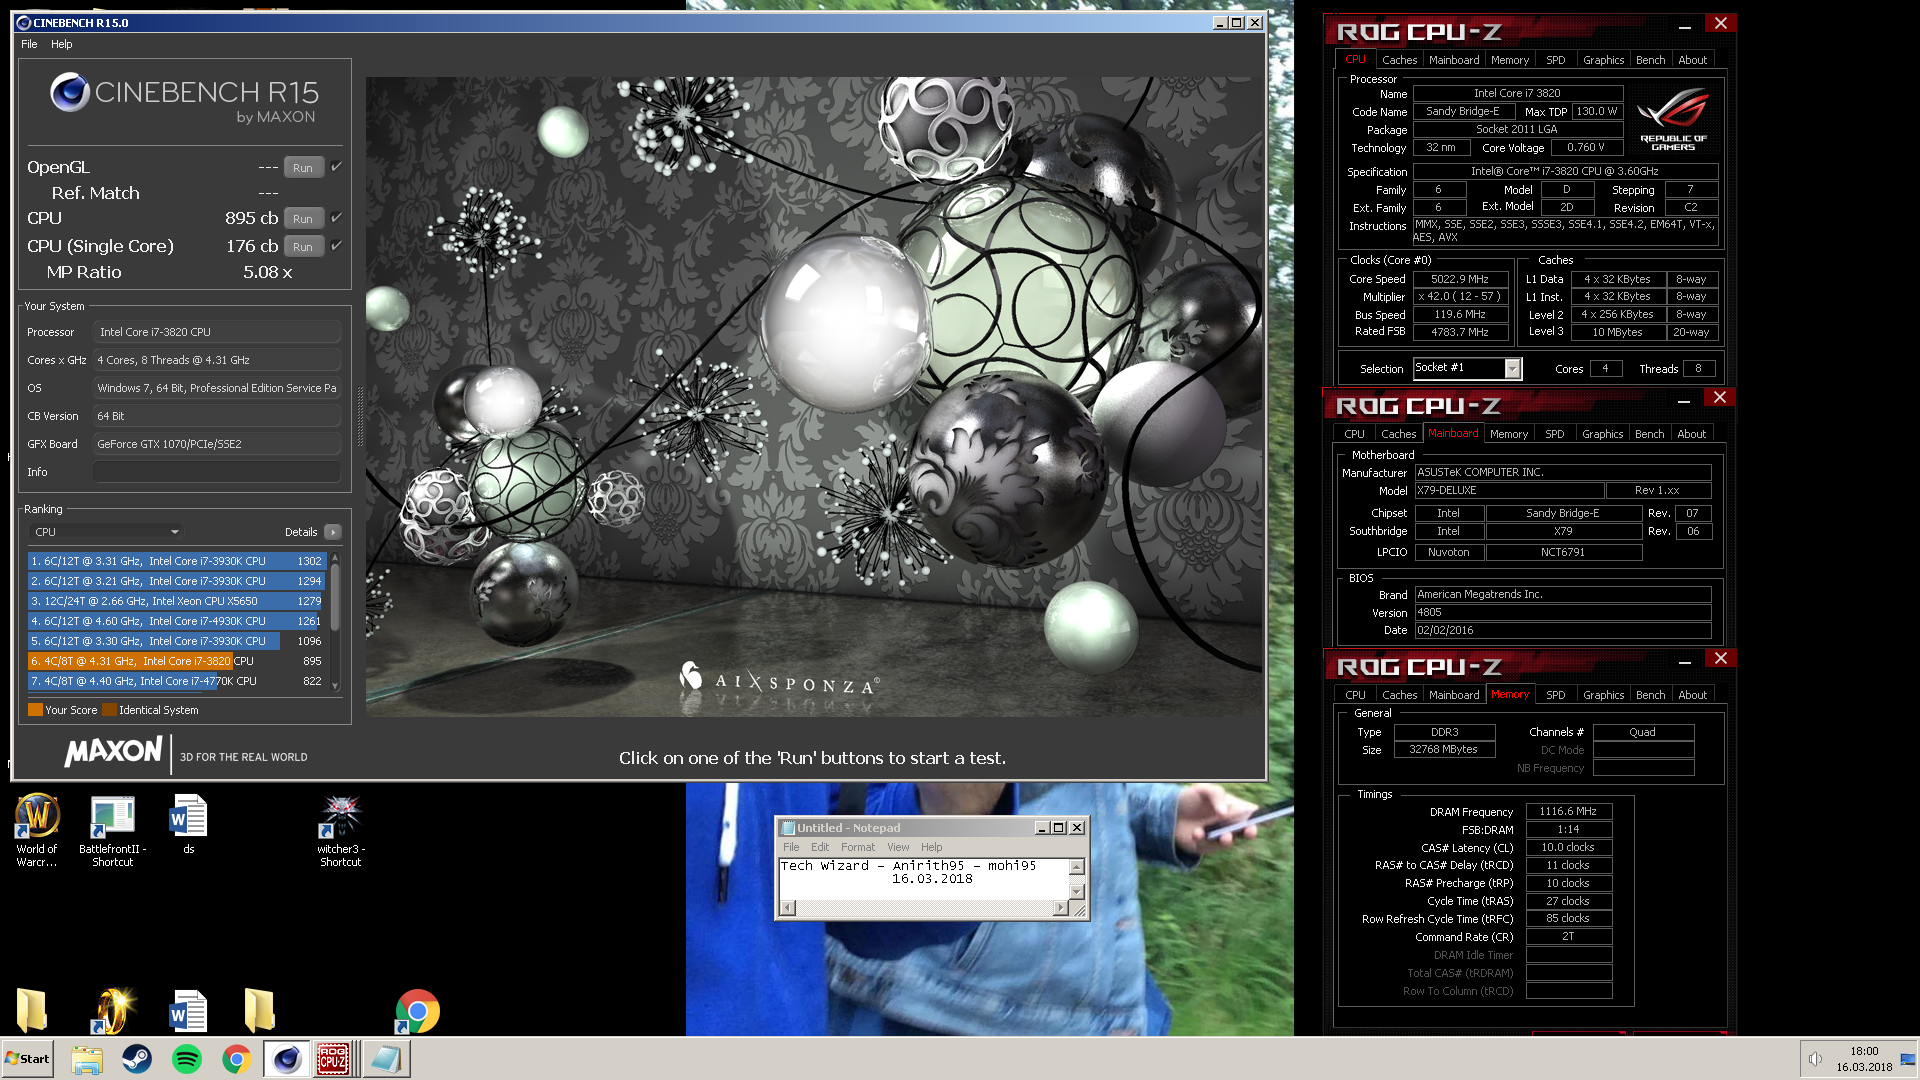Click the AIXSPONZA rendered scene image
Viewport: 1920px width, 1080px height.
tap(814, 396)
